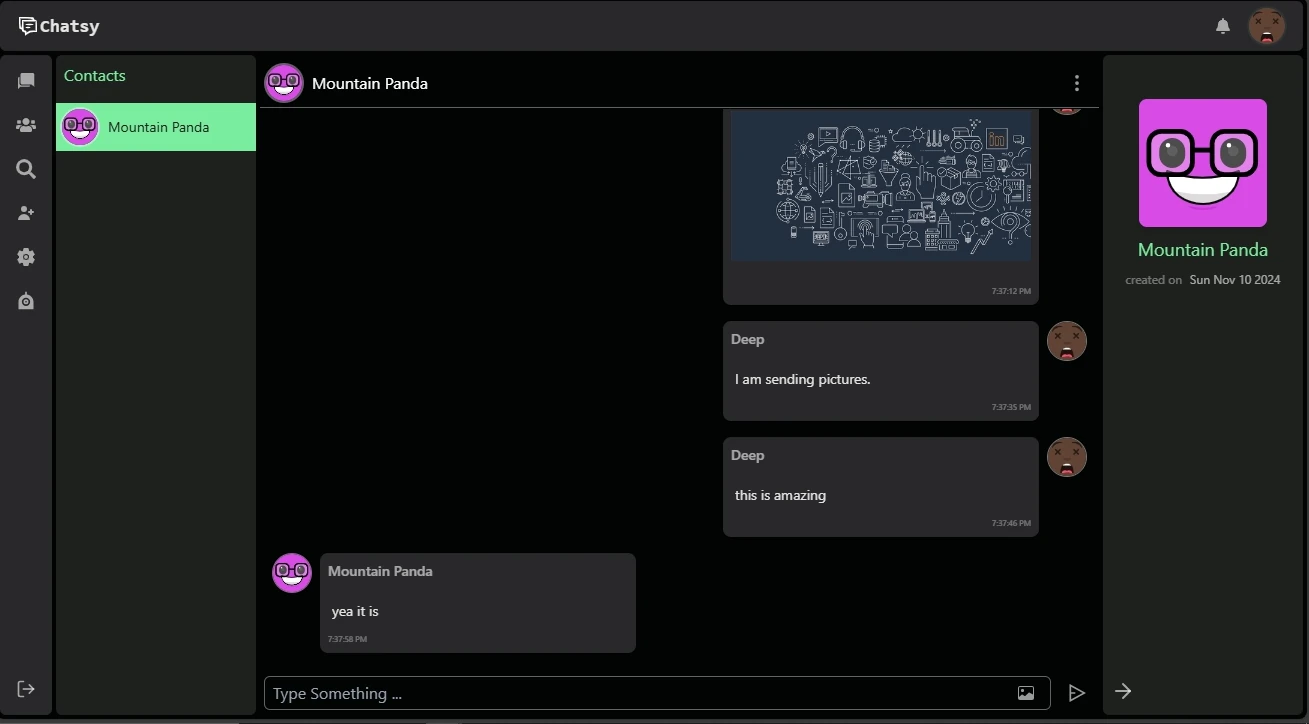1309x724 pixels.
Task: Click the Chatsy logo
Action: pyautogui.click(x=60, y=26)
